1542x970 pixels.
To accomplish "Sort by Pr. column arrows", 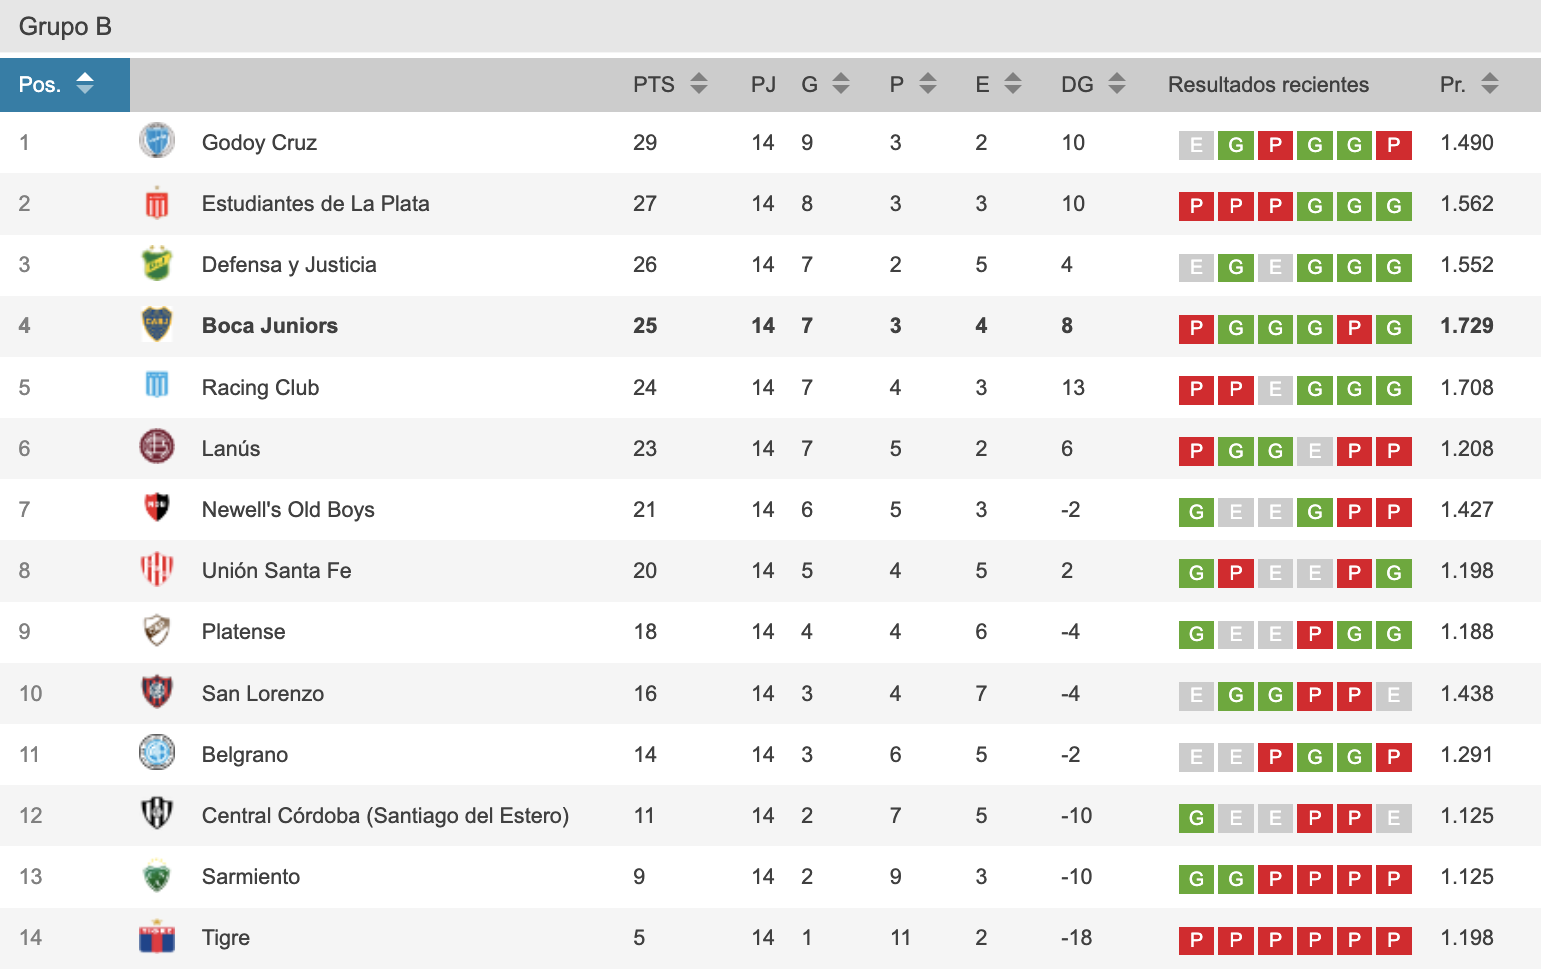I will [x=1490, y=84].
